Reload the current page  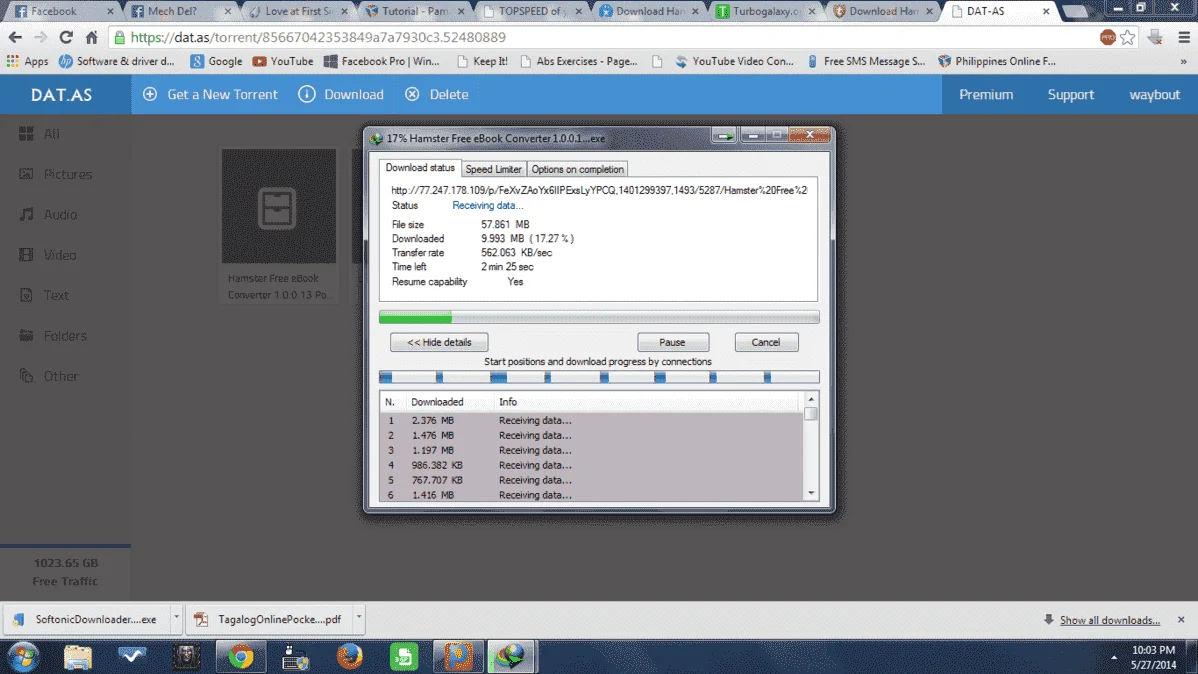click(66, 37)
